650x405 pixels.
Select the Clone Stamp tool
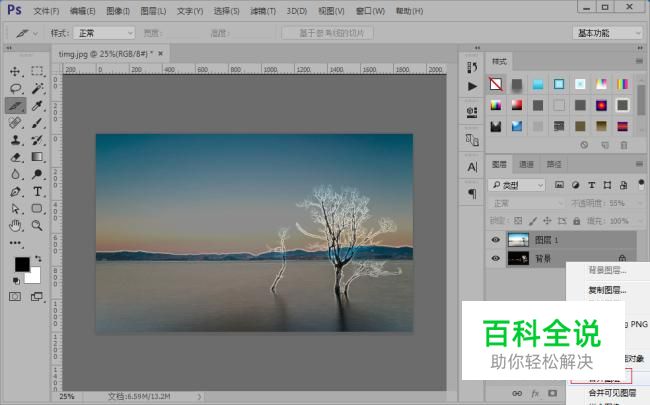[x=15, y=140]
